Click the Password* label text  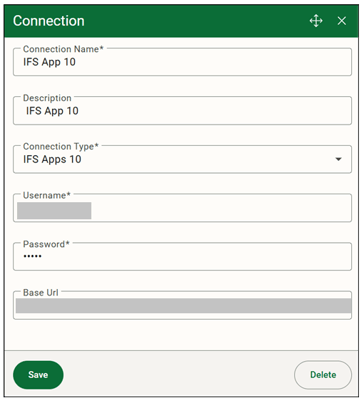[x=46, y=244]
